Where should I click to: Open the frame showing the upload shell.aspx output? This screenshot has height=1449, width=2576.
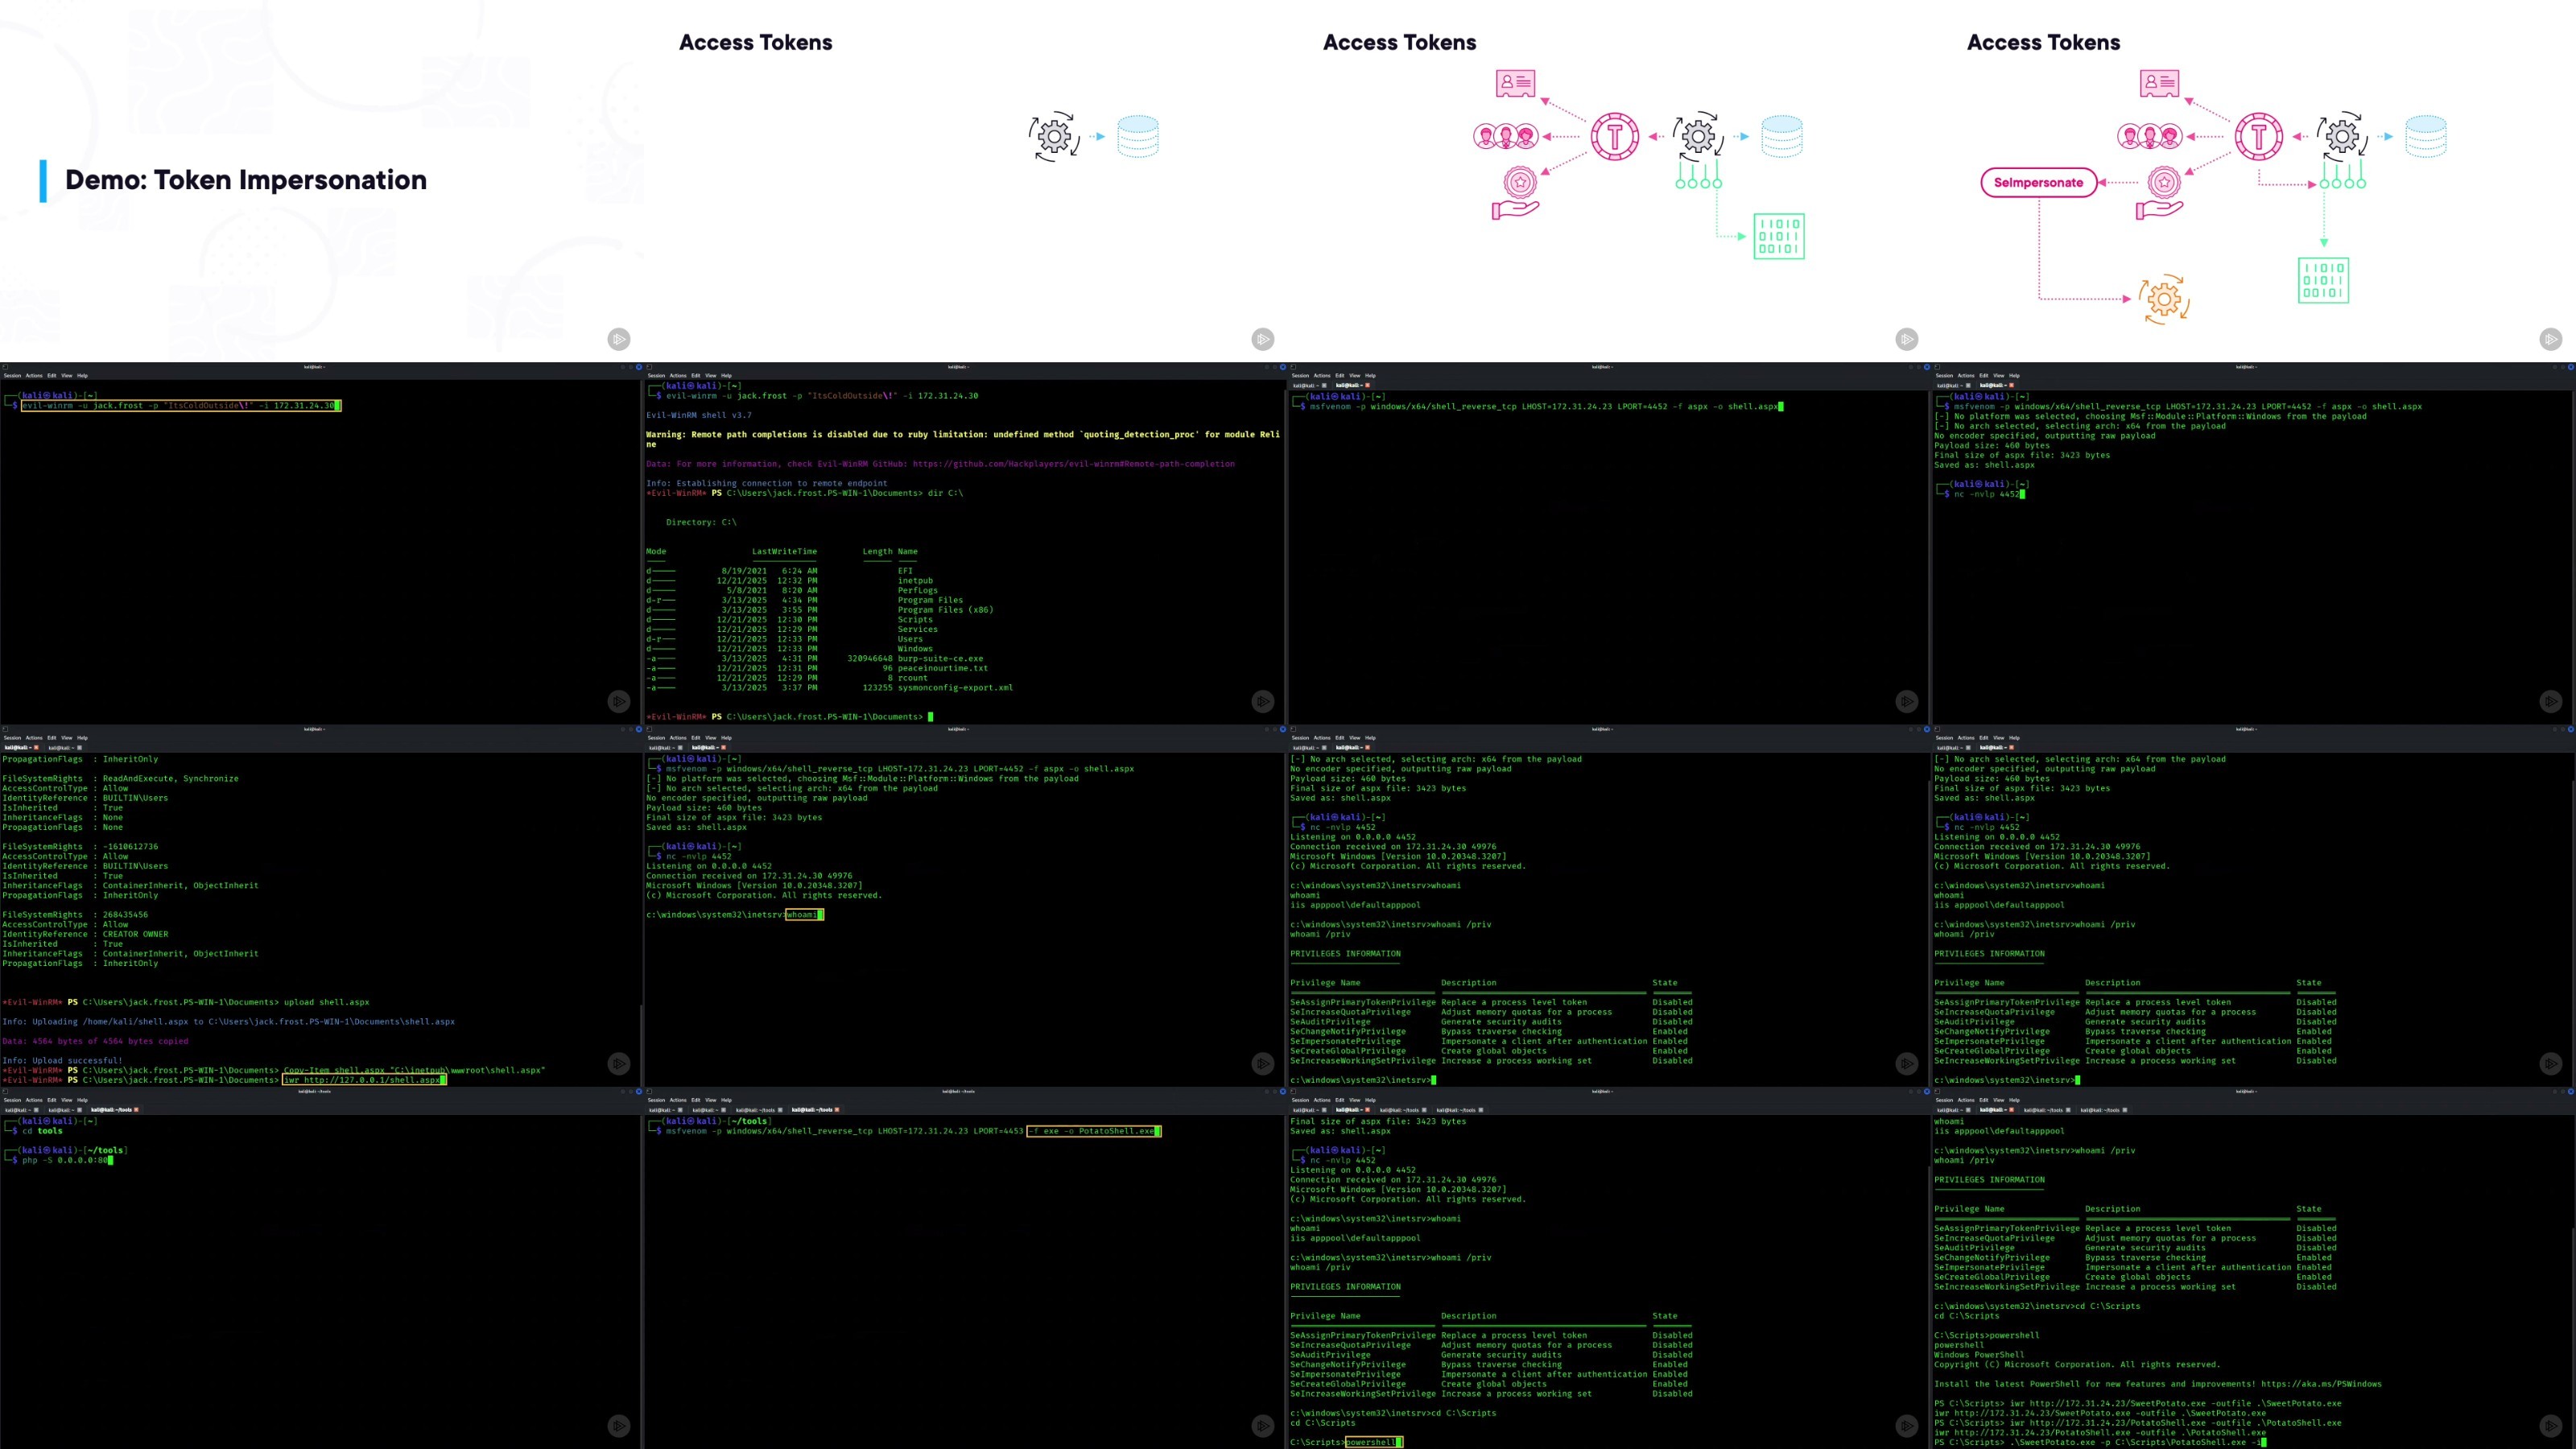pos(322,906)
